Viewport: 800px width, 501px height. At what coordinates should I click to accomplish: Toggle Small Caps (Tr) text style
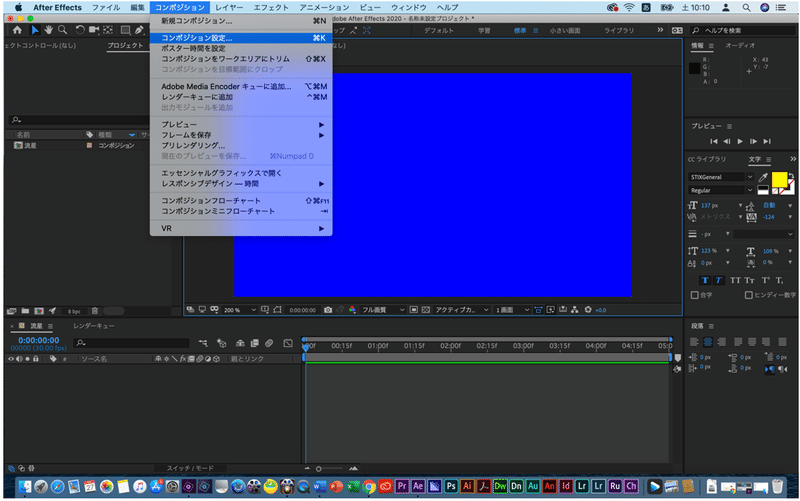[749, 280]
